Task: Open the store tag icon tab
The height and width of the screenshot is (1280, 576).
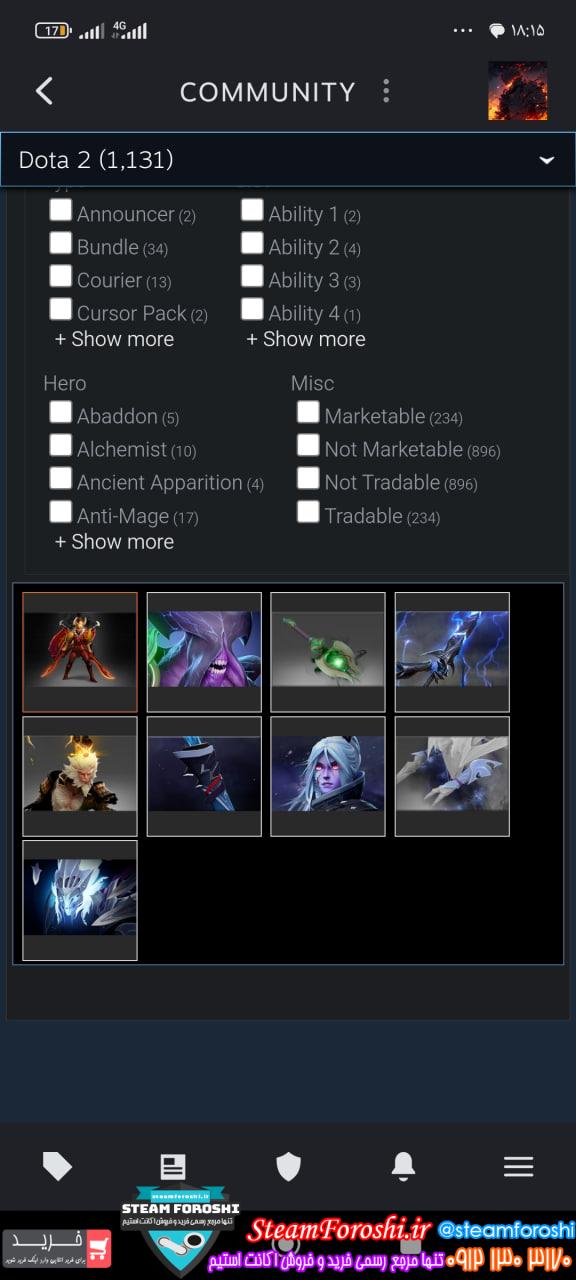Action: tap(57, 1166)
